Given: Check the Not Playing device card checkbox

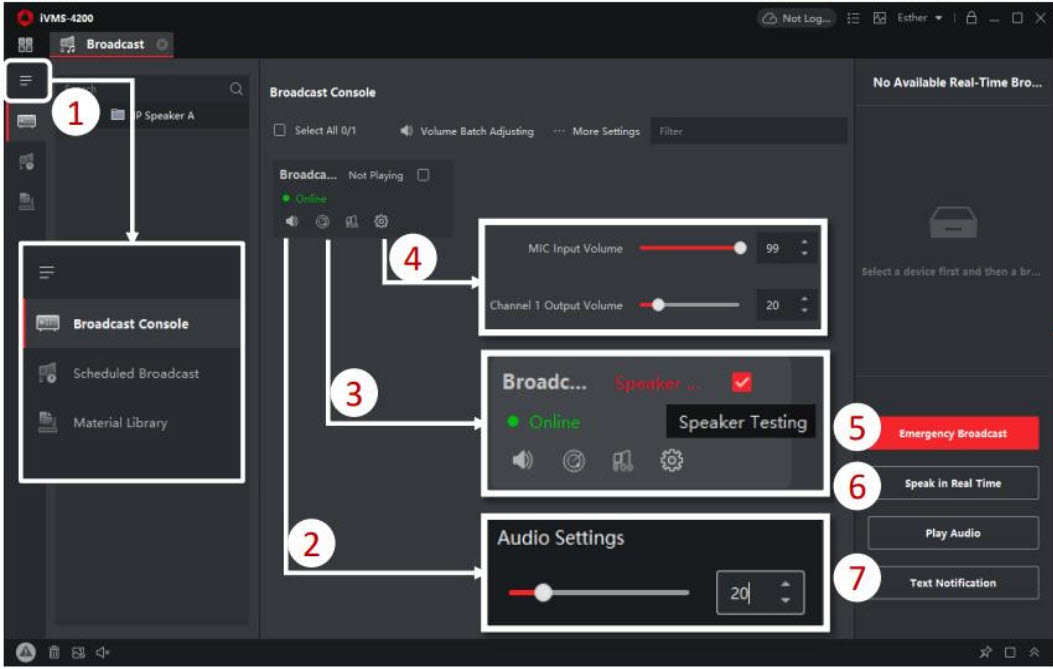Looking at the screenshot, I should pyautogui.click(x=423, y=175).
